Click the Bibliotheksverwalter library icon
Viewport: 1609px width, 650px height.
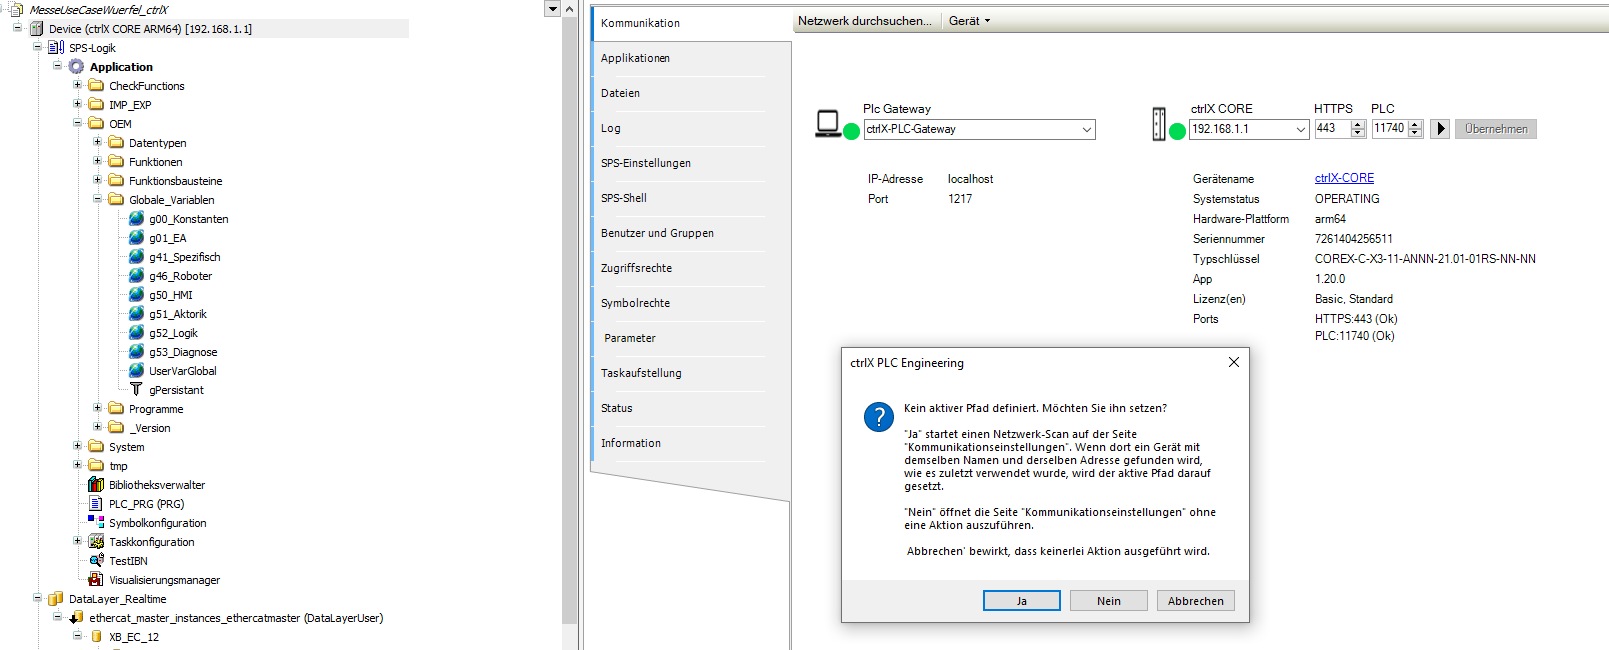96,485
